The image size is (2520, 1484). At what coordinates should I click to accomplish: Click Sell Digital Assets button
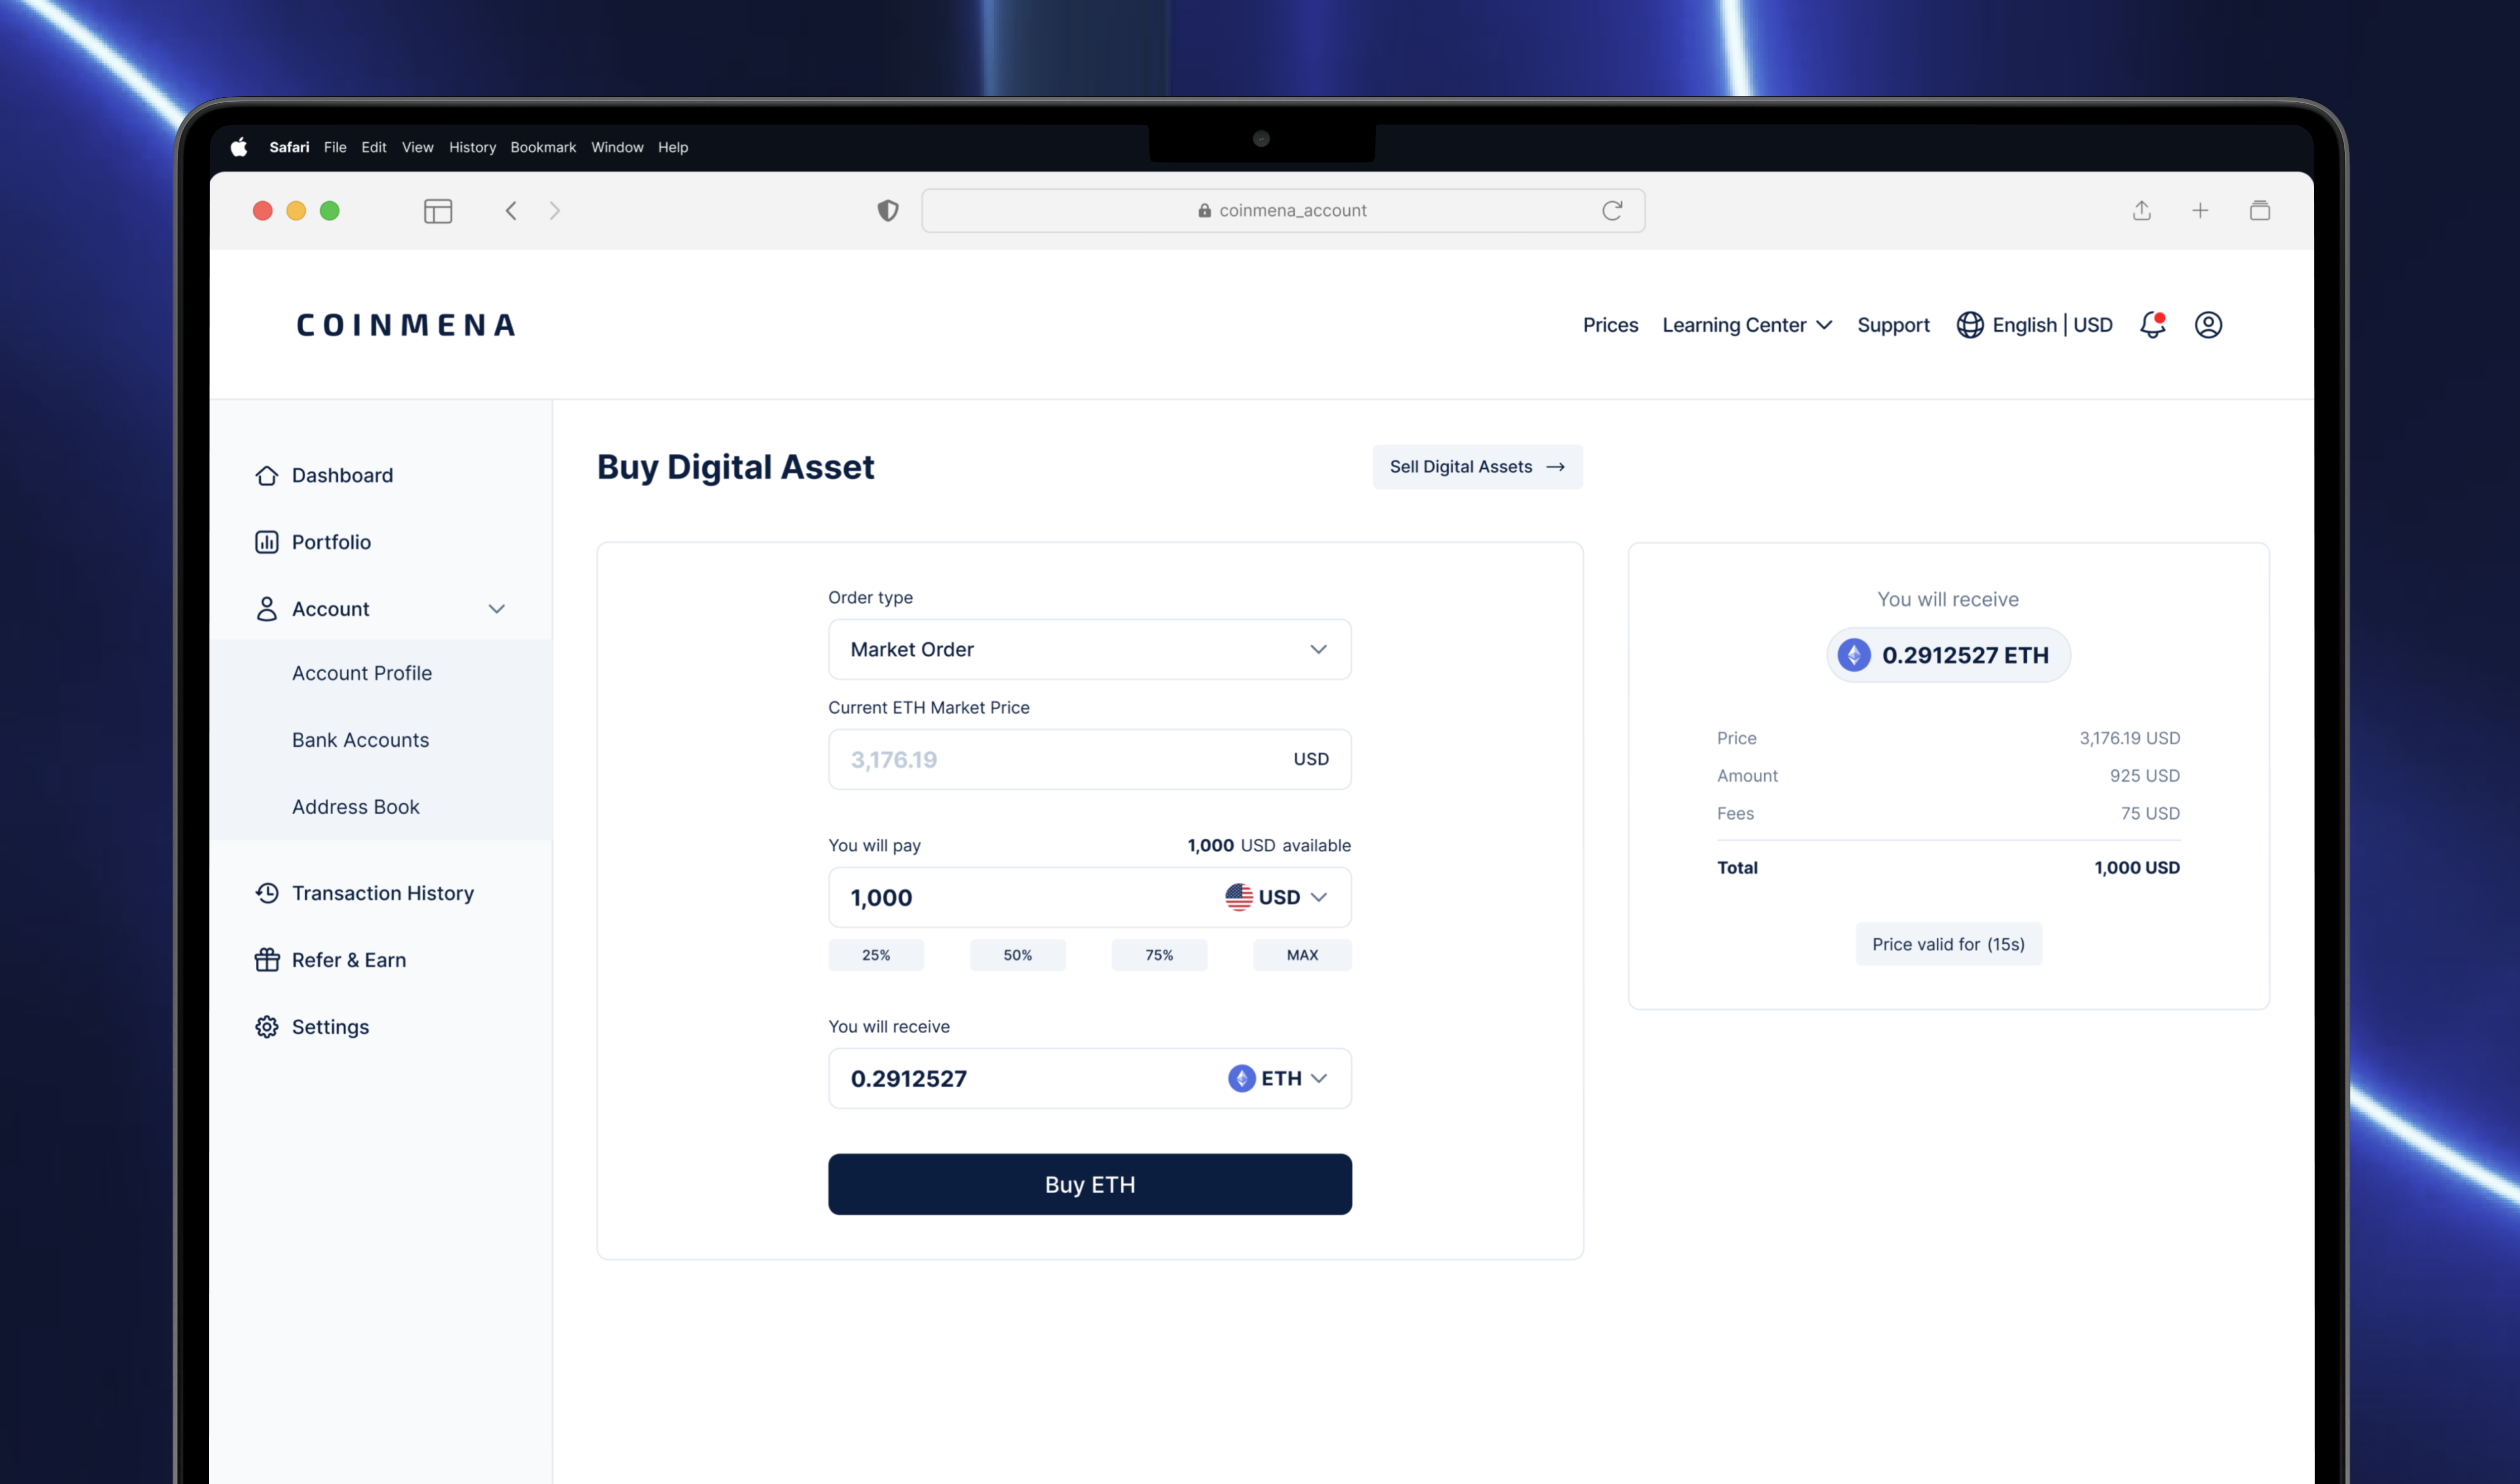(x=1477, y=467)
